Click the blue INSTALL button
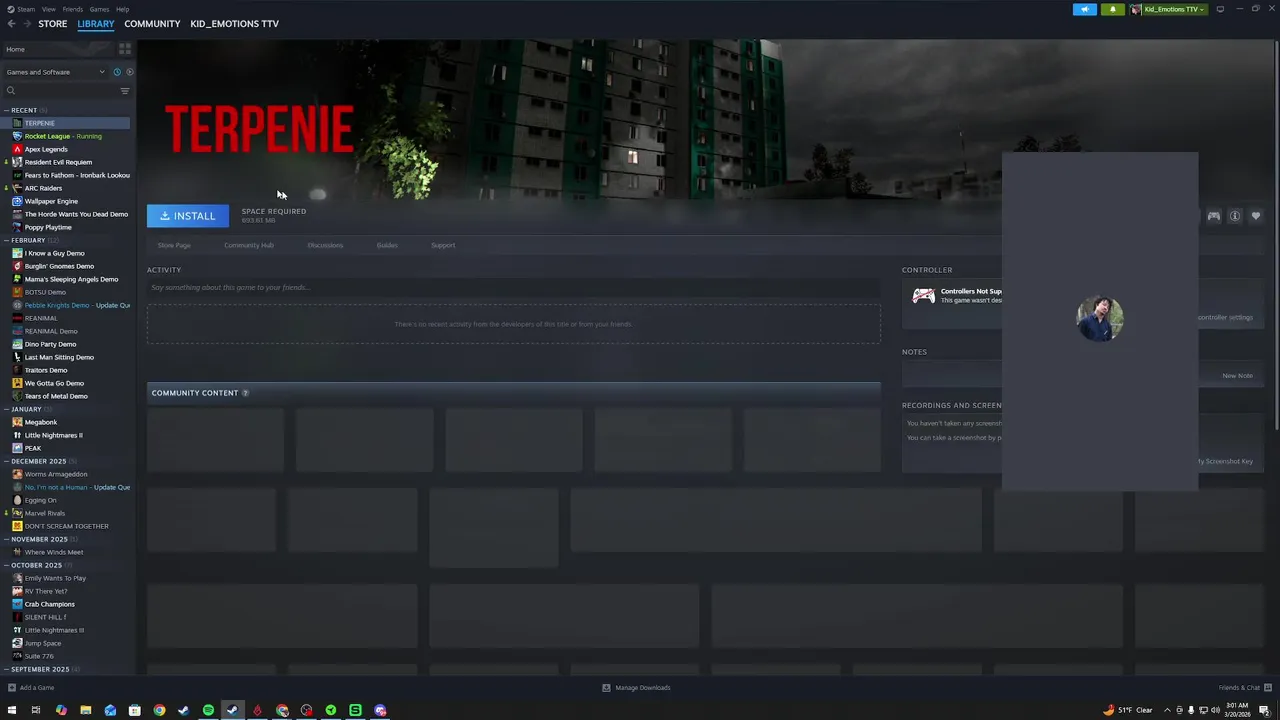Screen dimensions: 1280x720 188,216
